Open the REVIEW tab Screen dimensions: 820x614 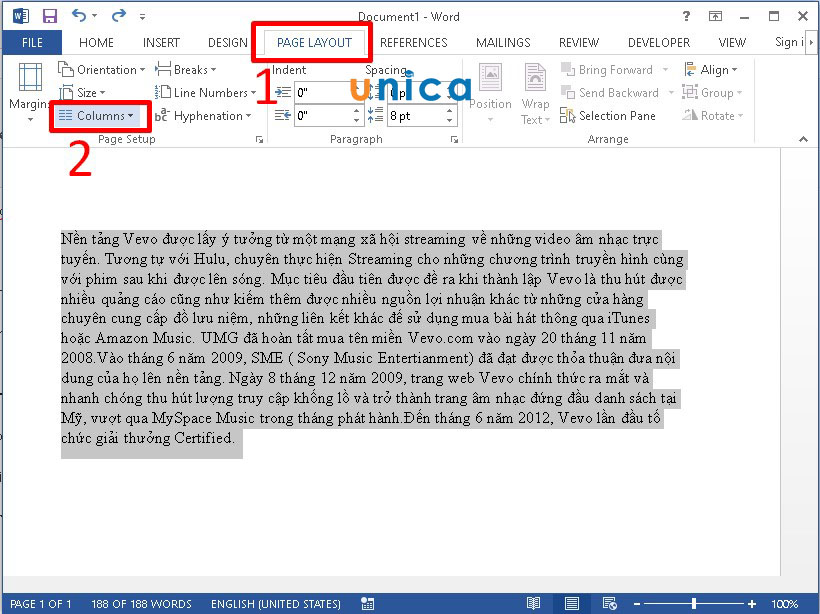579,42
